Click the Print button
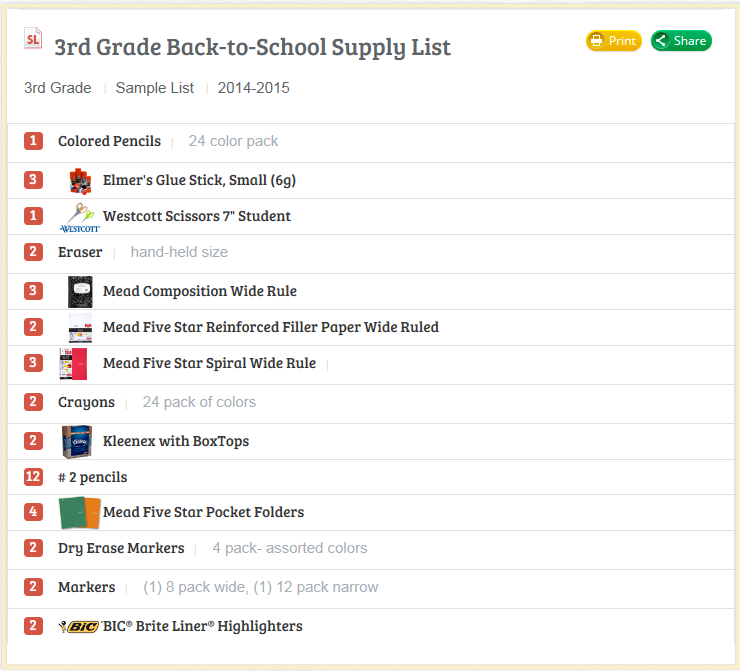 (x=614, y=41)
